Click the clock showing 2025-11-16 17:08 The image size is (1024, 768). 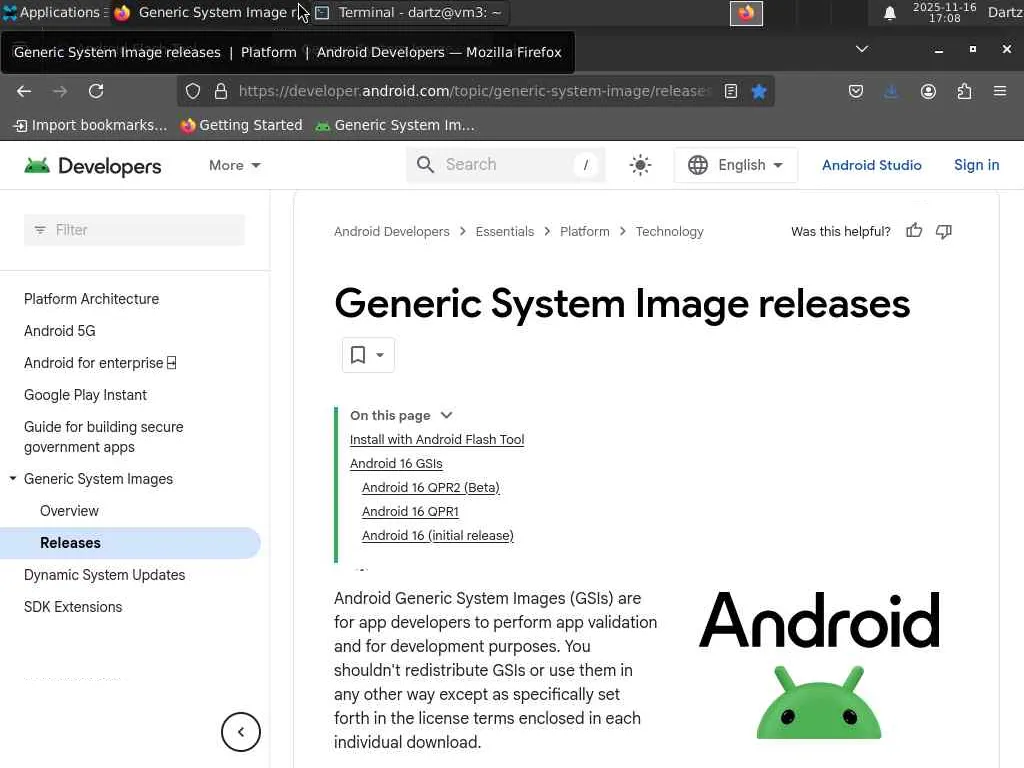(x=944, y=12)
